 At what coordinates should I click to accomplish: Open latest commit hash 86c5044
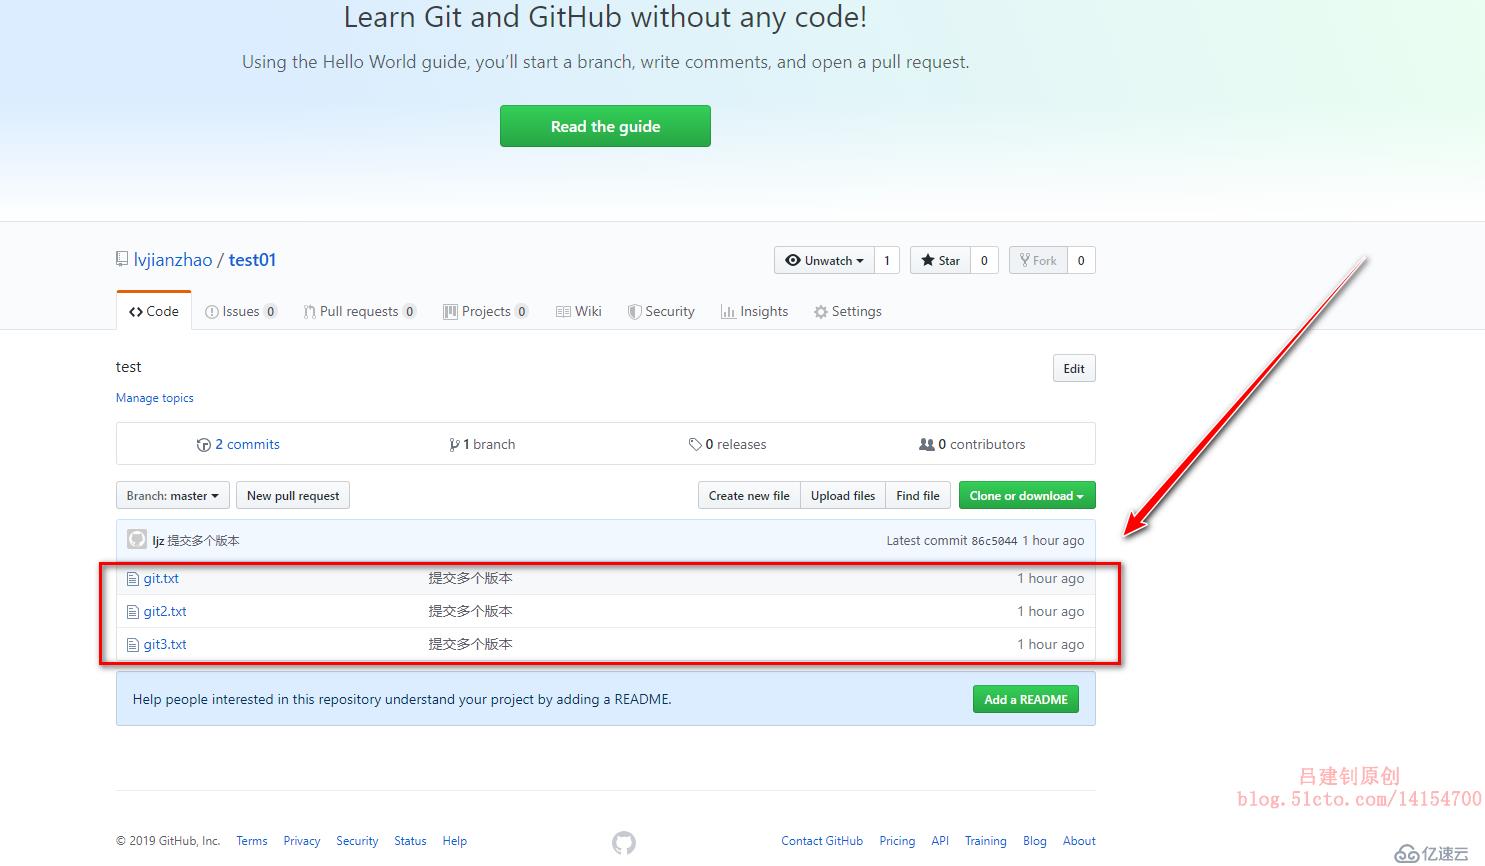pyautogui.click(x=994, y=541)
